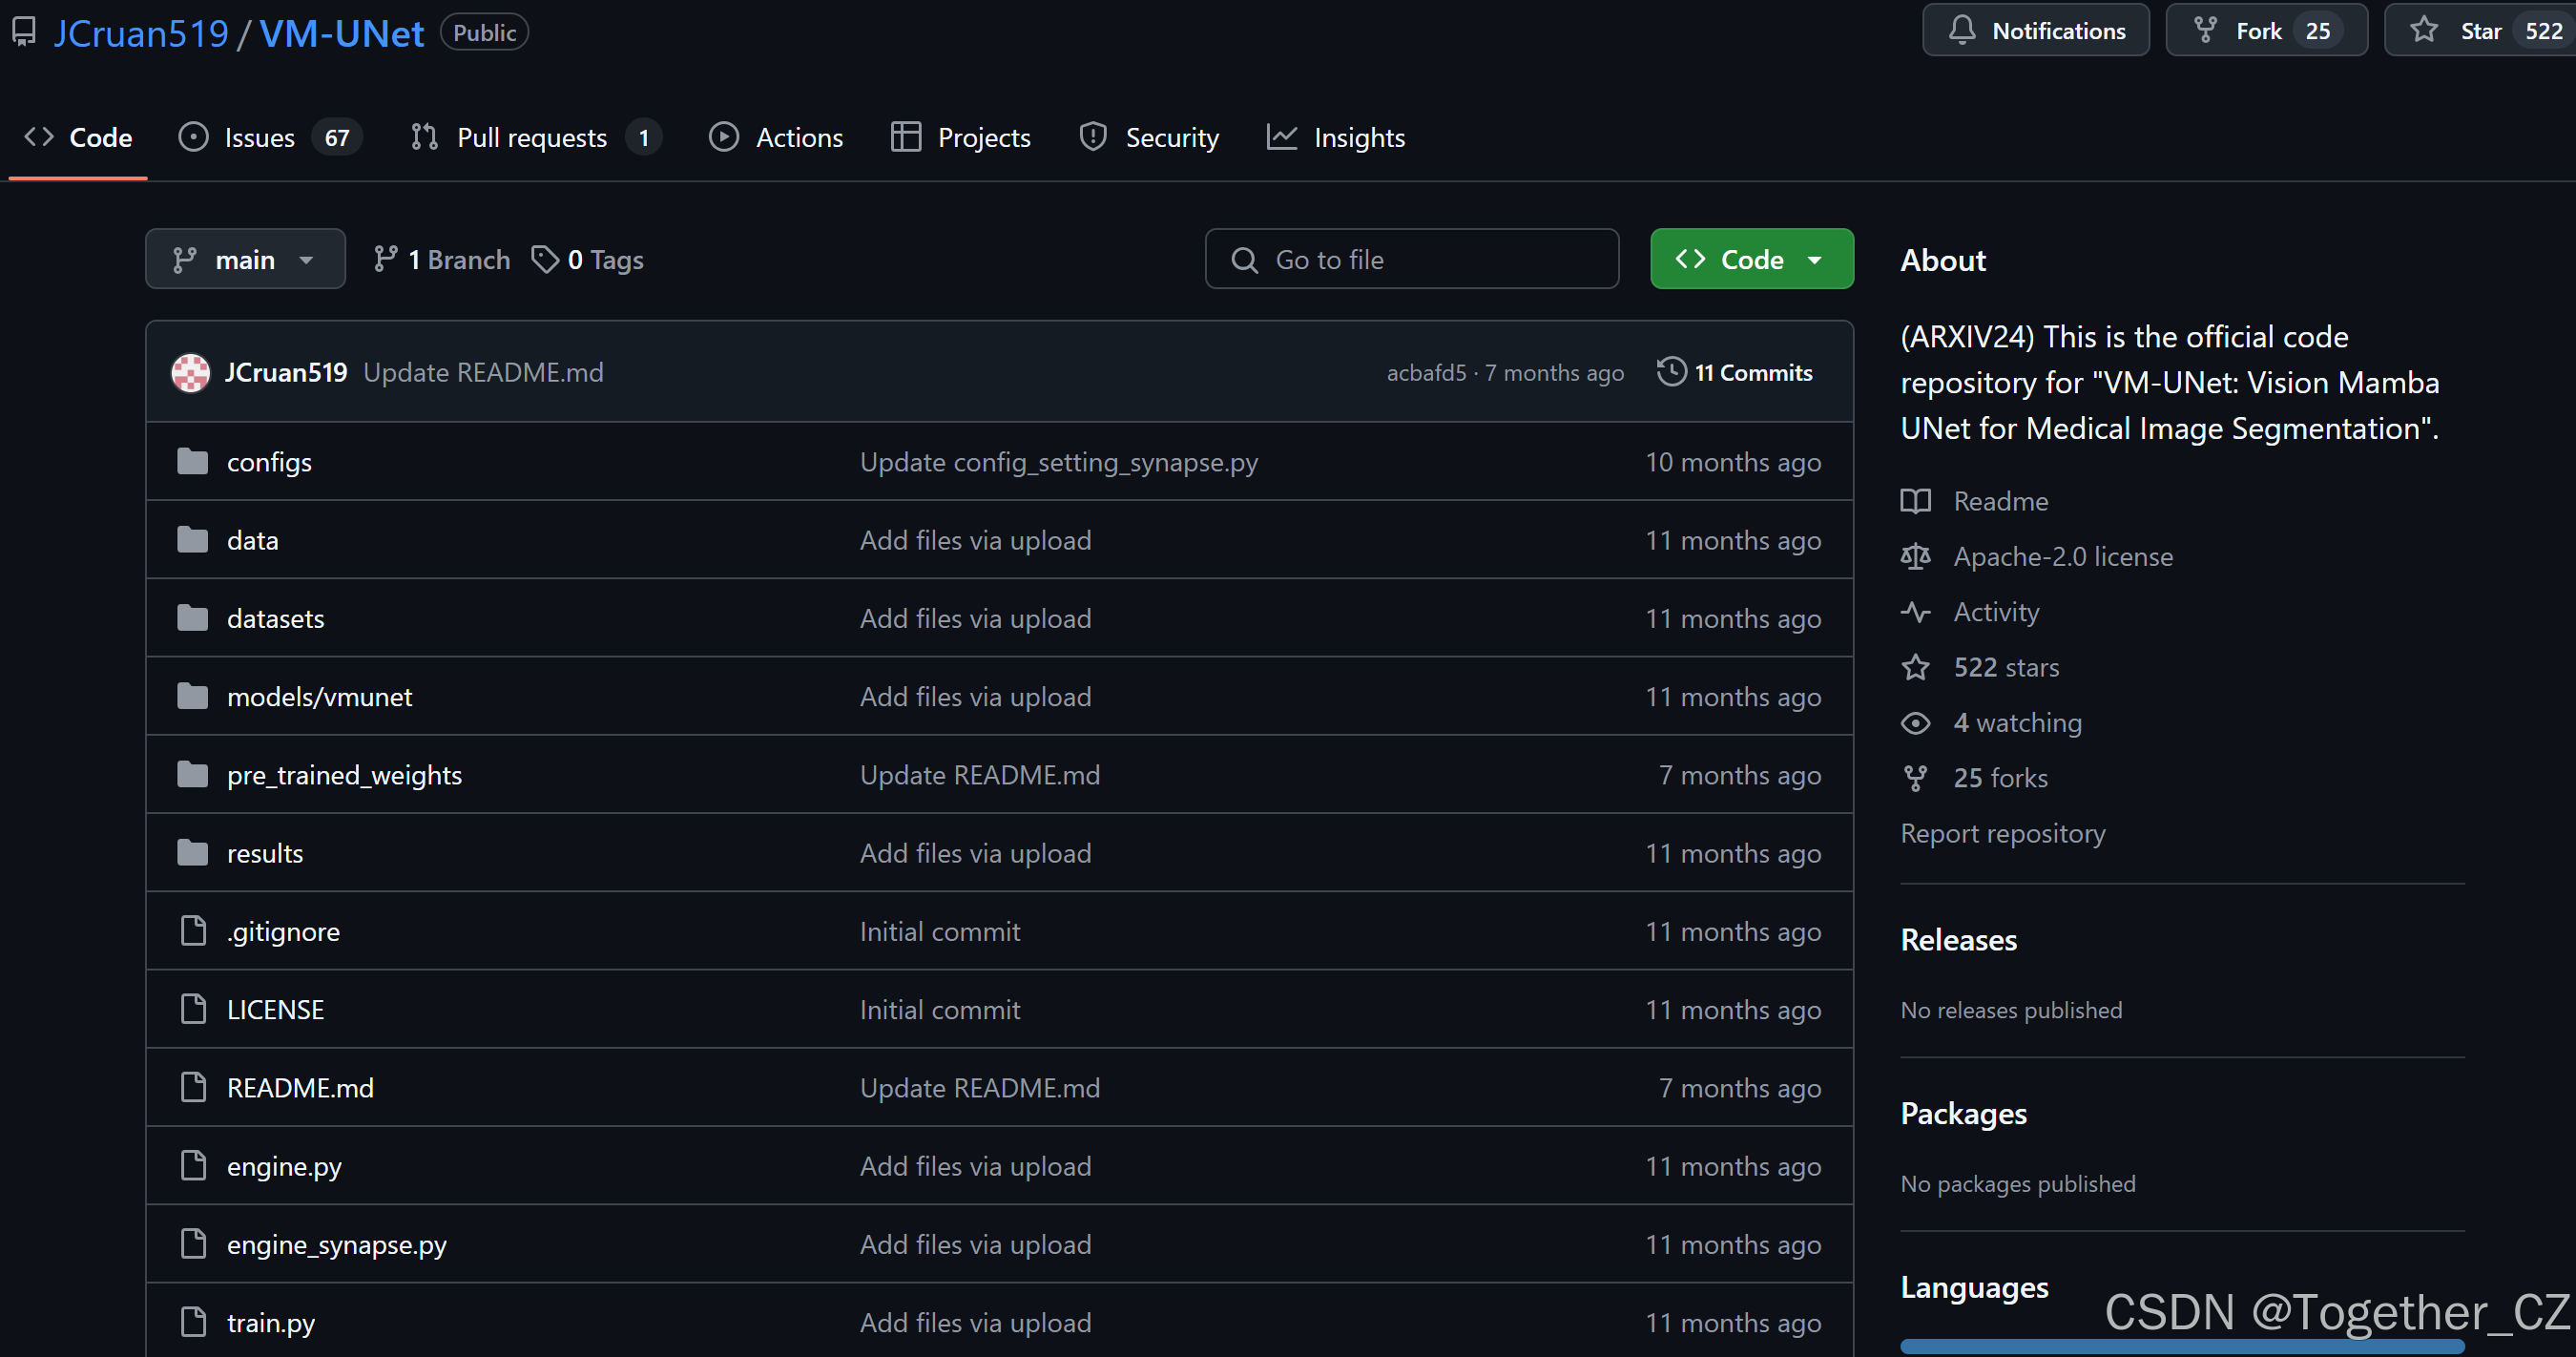Image resolution: width=2576 pixels, height=1357 pixels.
Task: Click the Fork icon button
Action: pos(2205,30)
